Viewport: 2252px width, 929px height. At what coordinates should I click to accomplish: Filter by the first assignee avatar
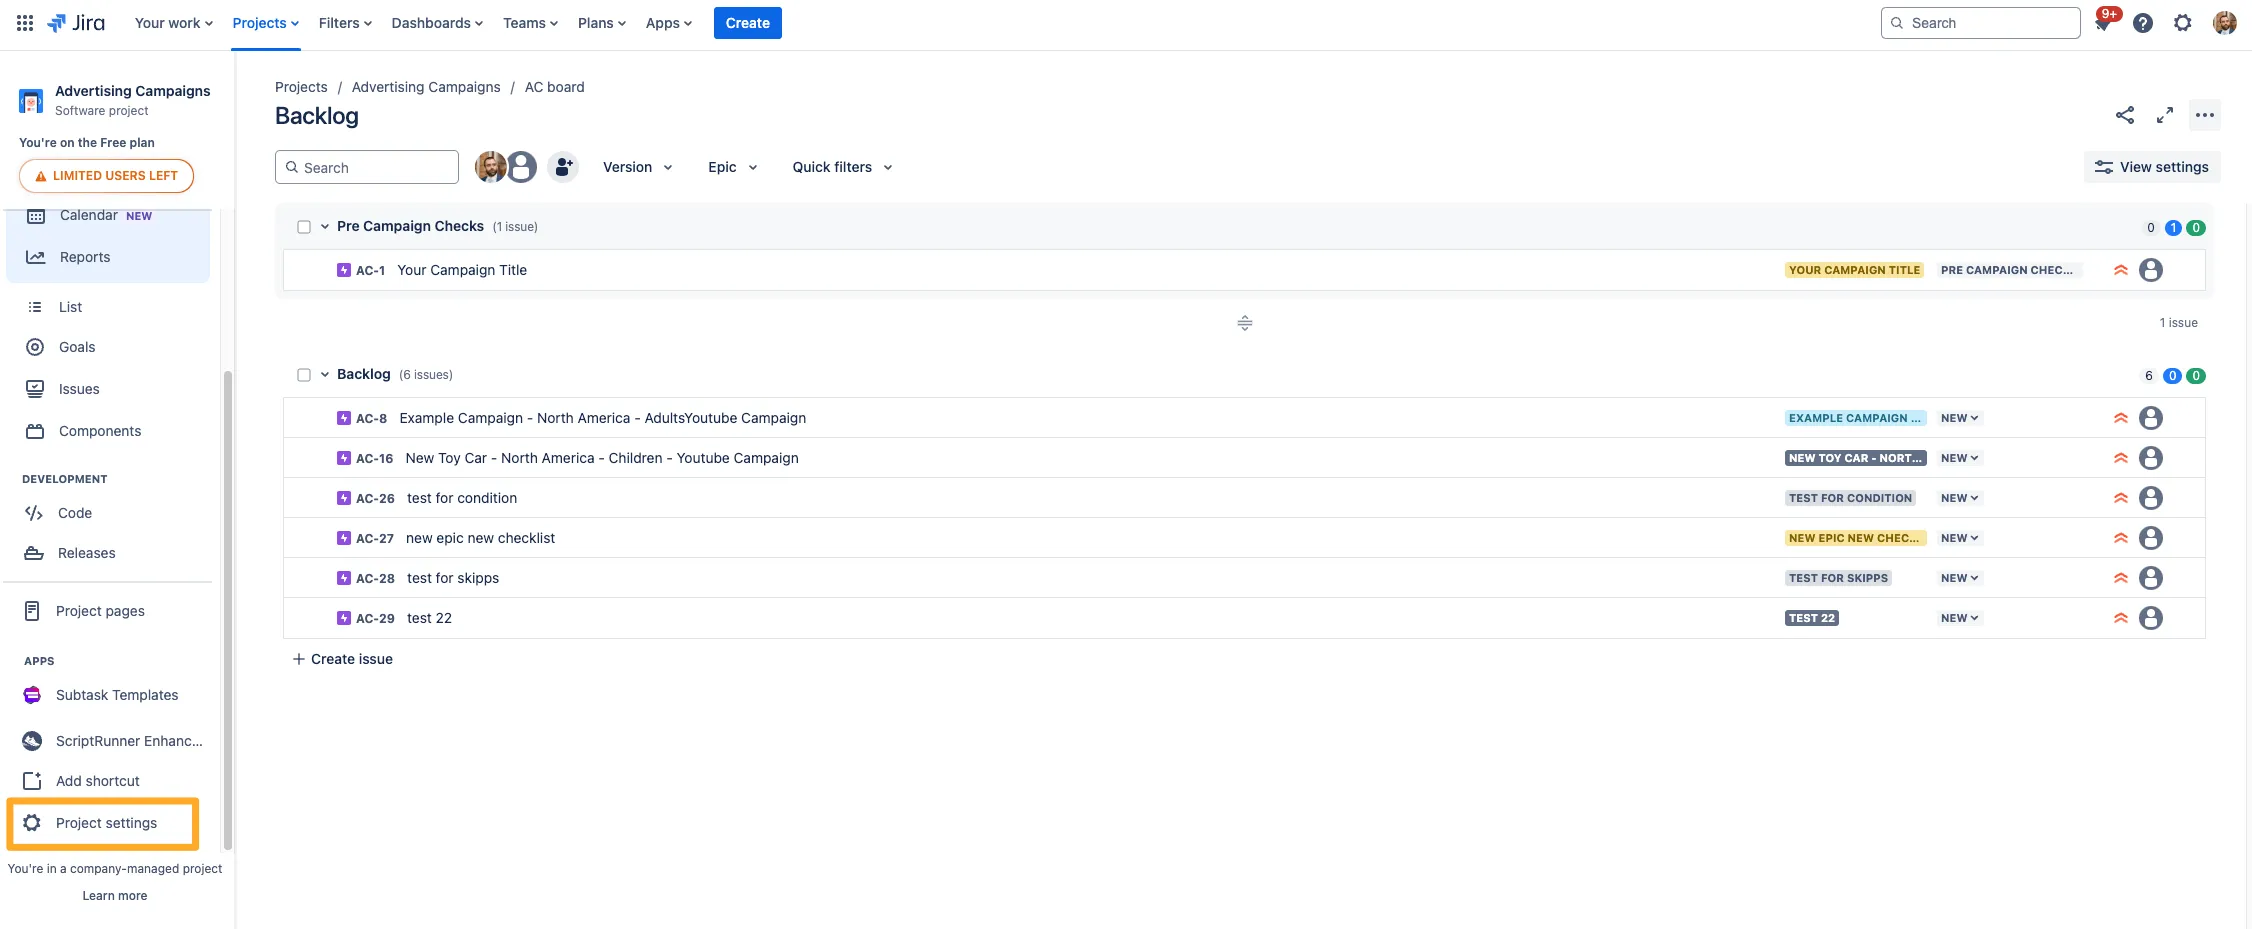pos(490,167)
